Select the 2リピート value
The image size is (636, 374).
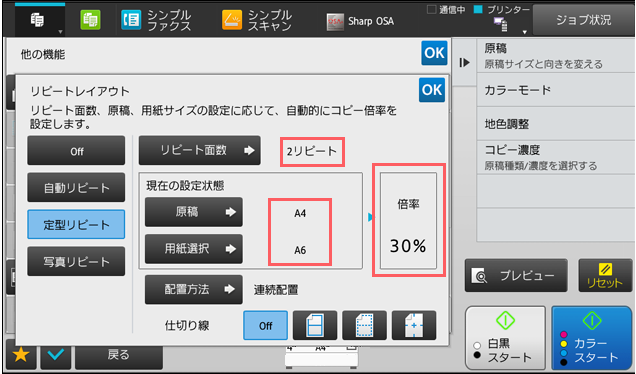coord(312,151)
